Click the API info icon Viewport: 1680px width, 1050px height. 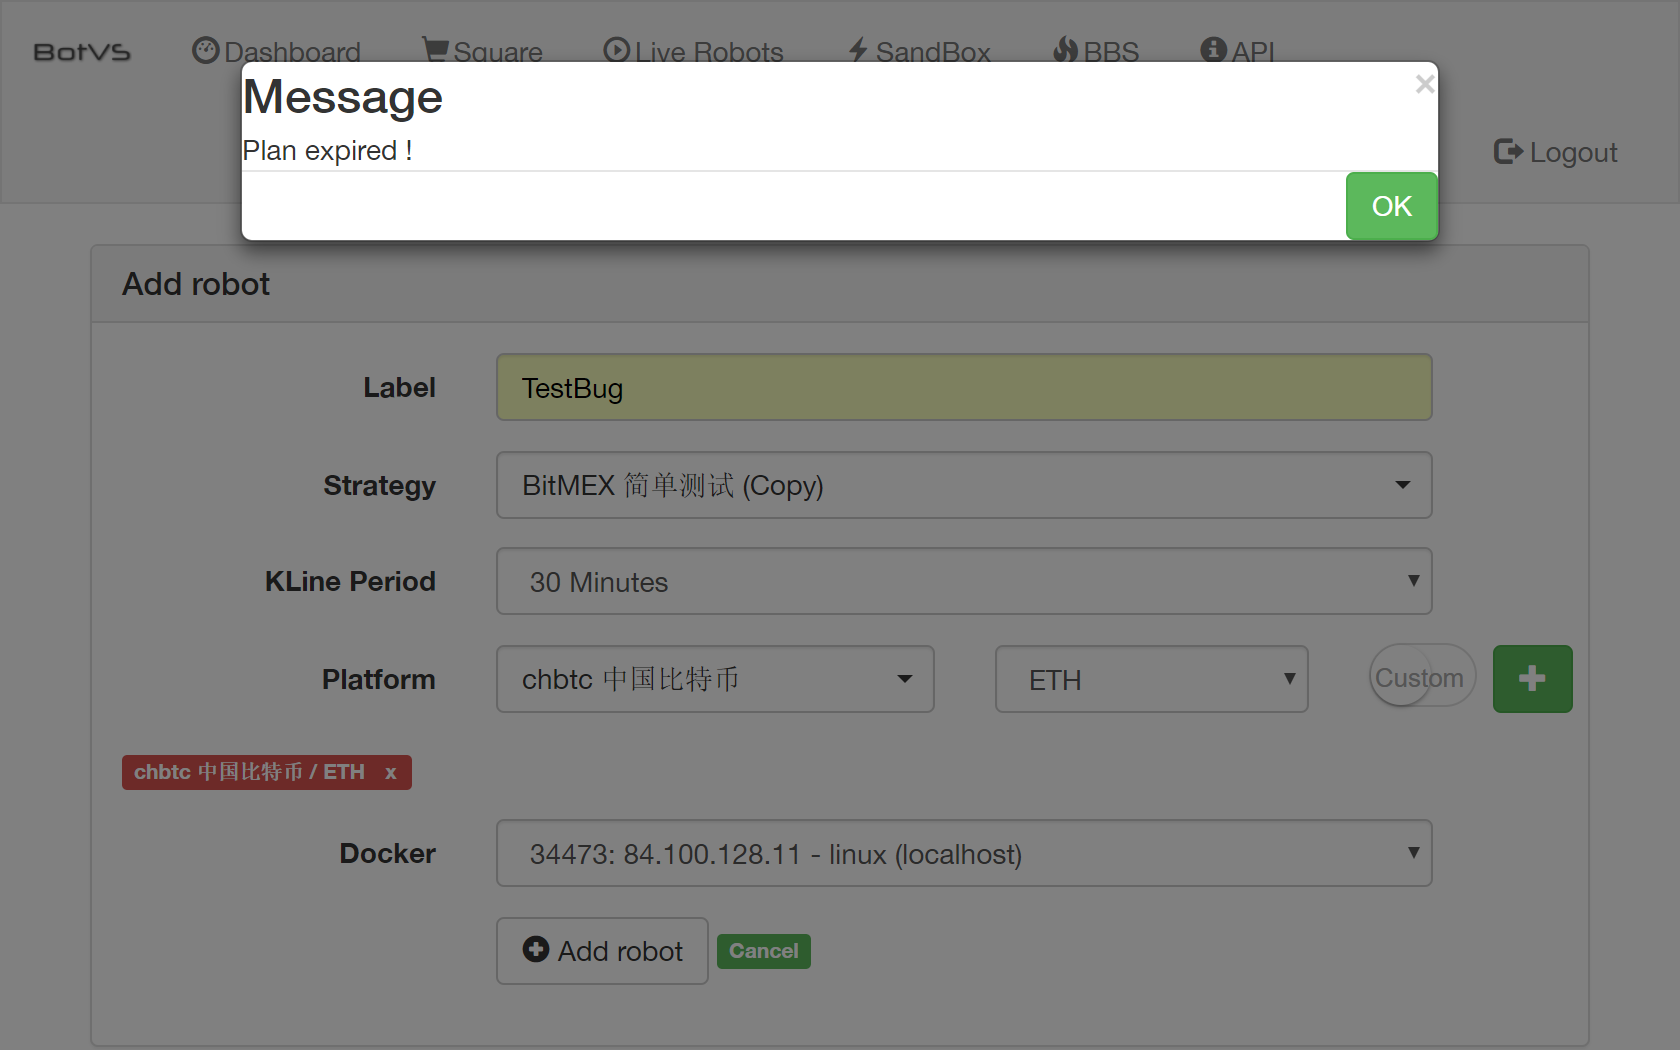pos(1213,49)
